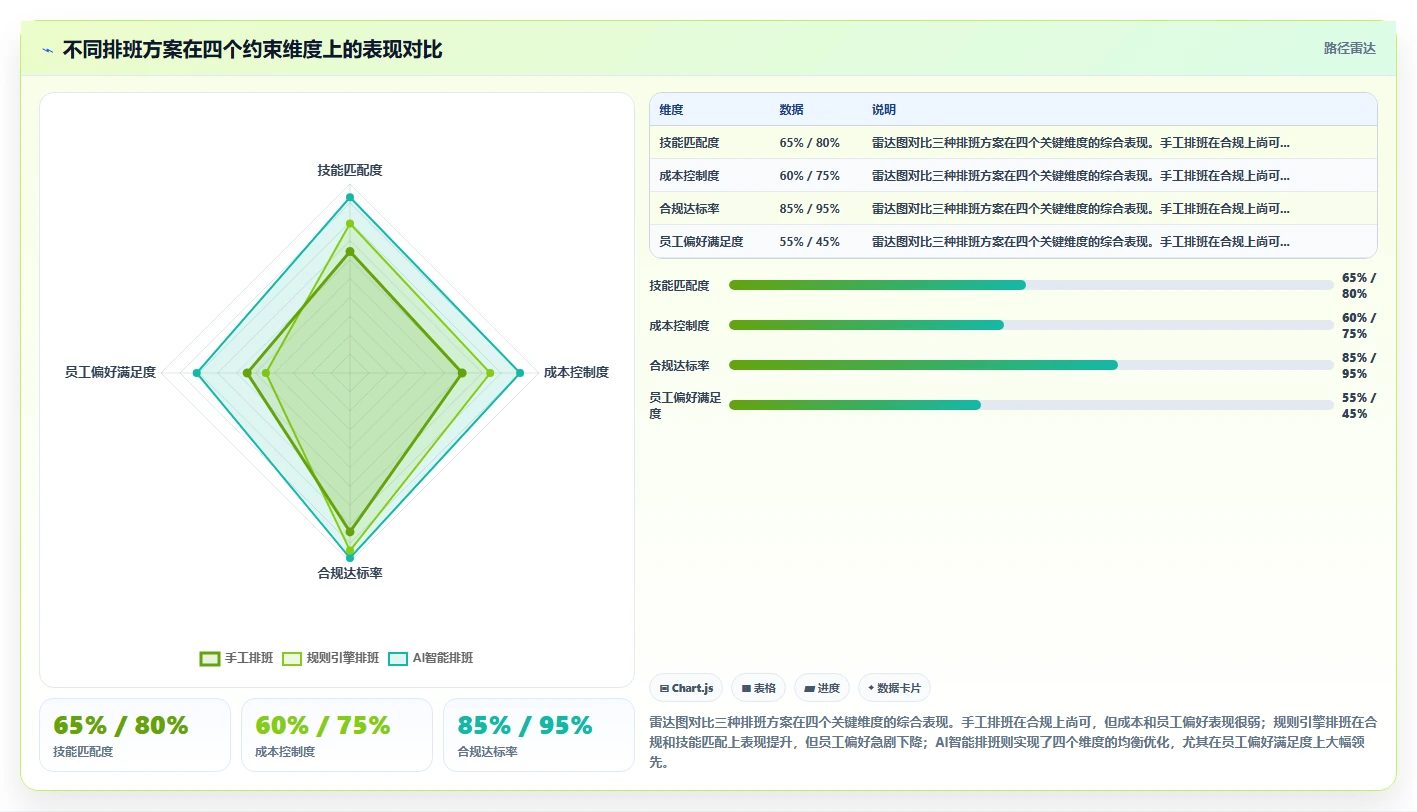
Task: Click the 55% / 45% value after progress bar
Action: click(1359, 406)
